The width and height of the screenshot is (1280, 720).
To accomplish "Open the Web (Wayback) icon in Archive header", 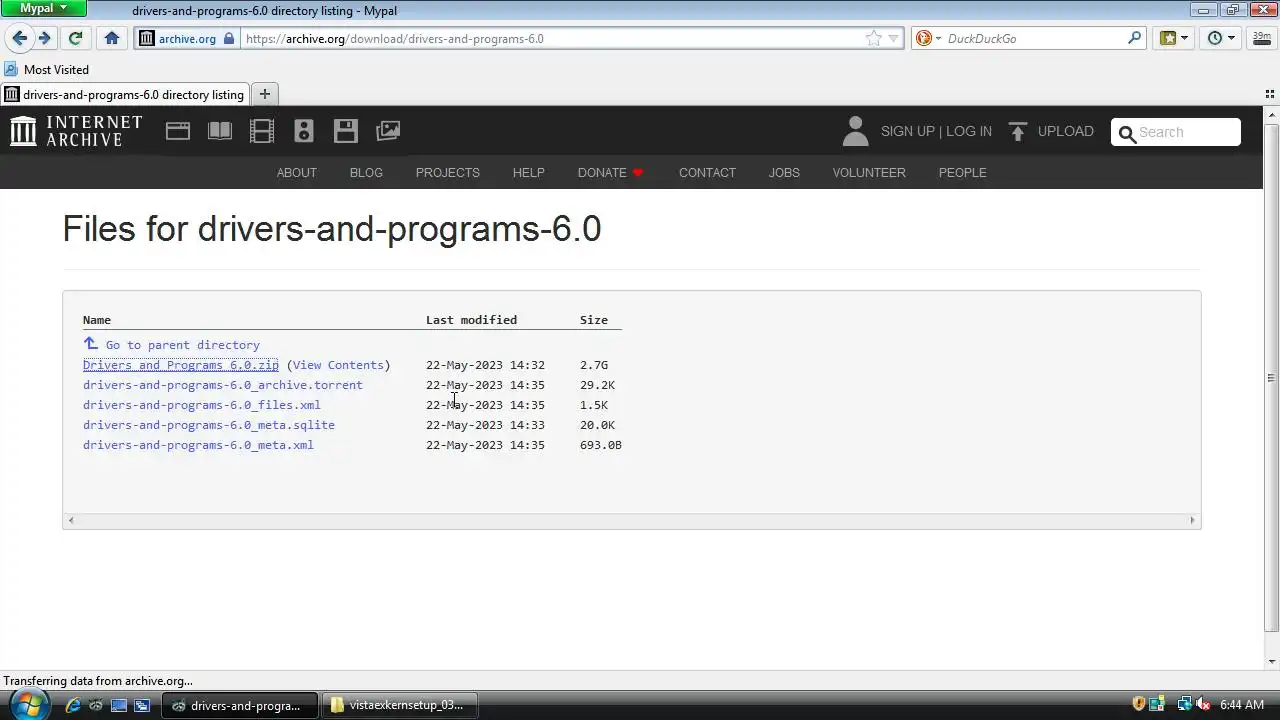I will (178, 131).
